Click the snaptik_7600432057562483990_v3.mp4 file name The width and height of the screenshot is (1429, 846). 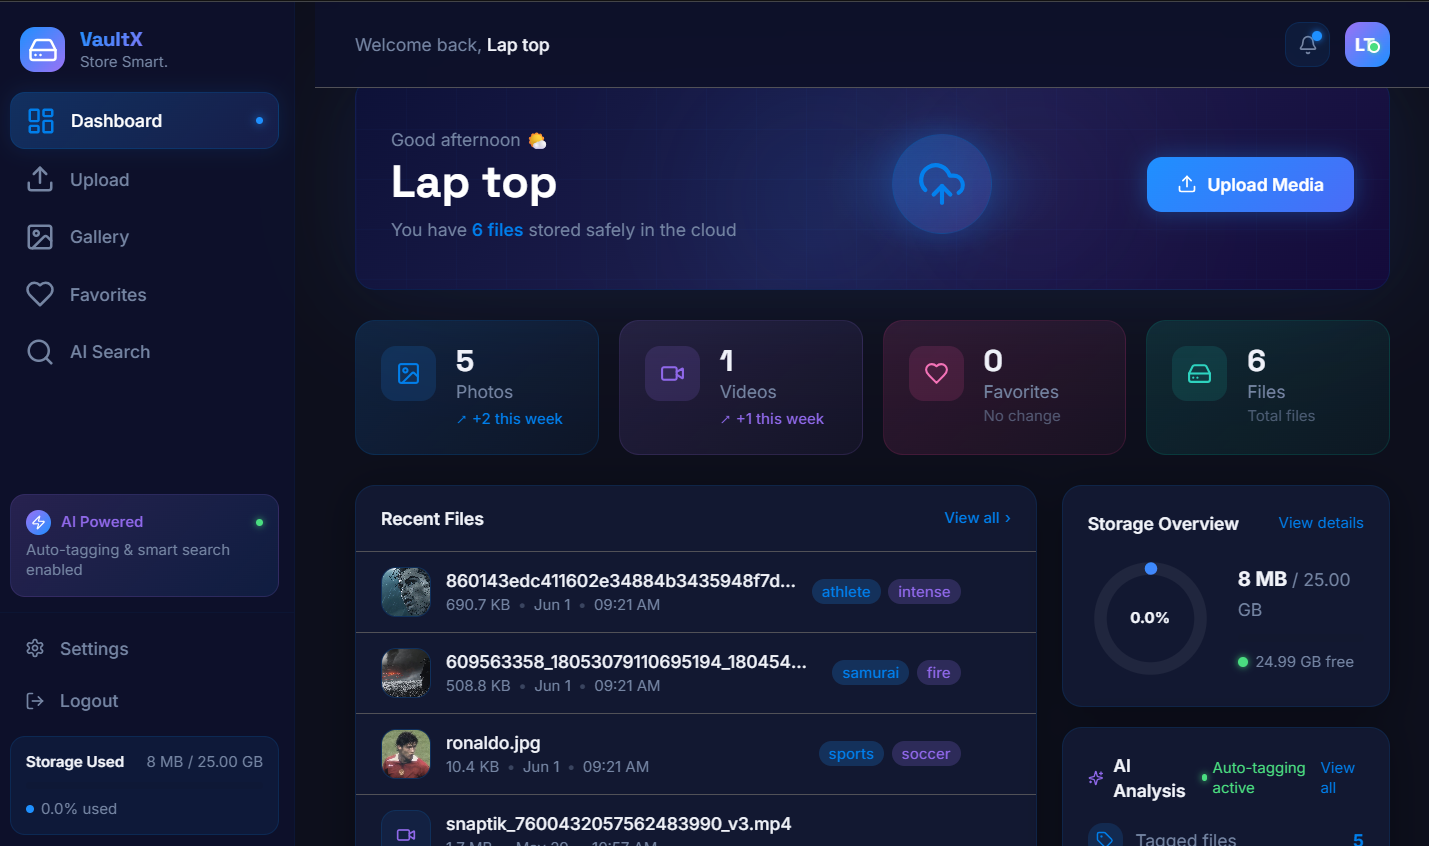619,824
